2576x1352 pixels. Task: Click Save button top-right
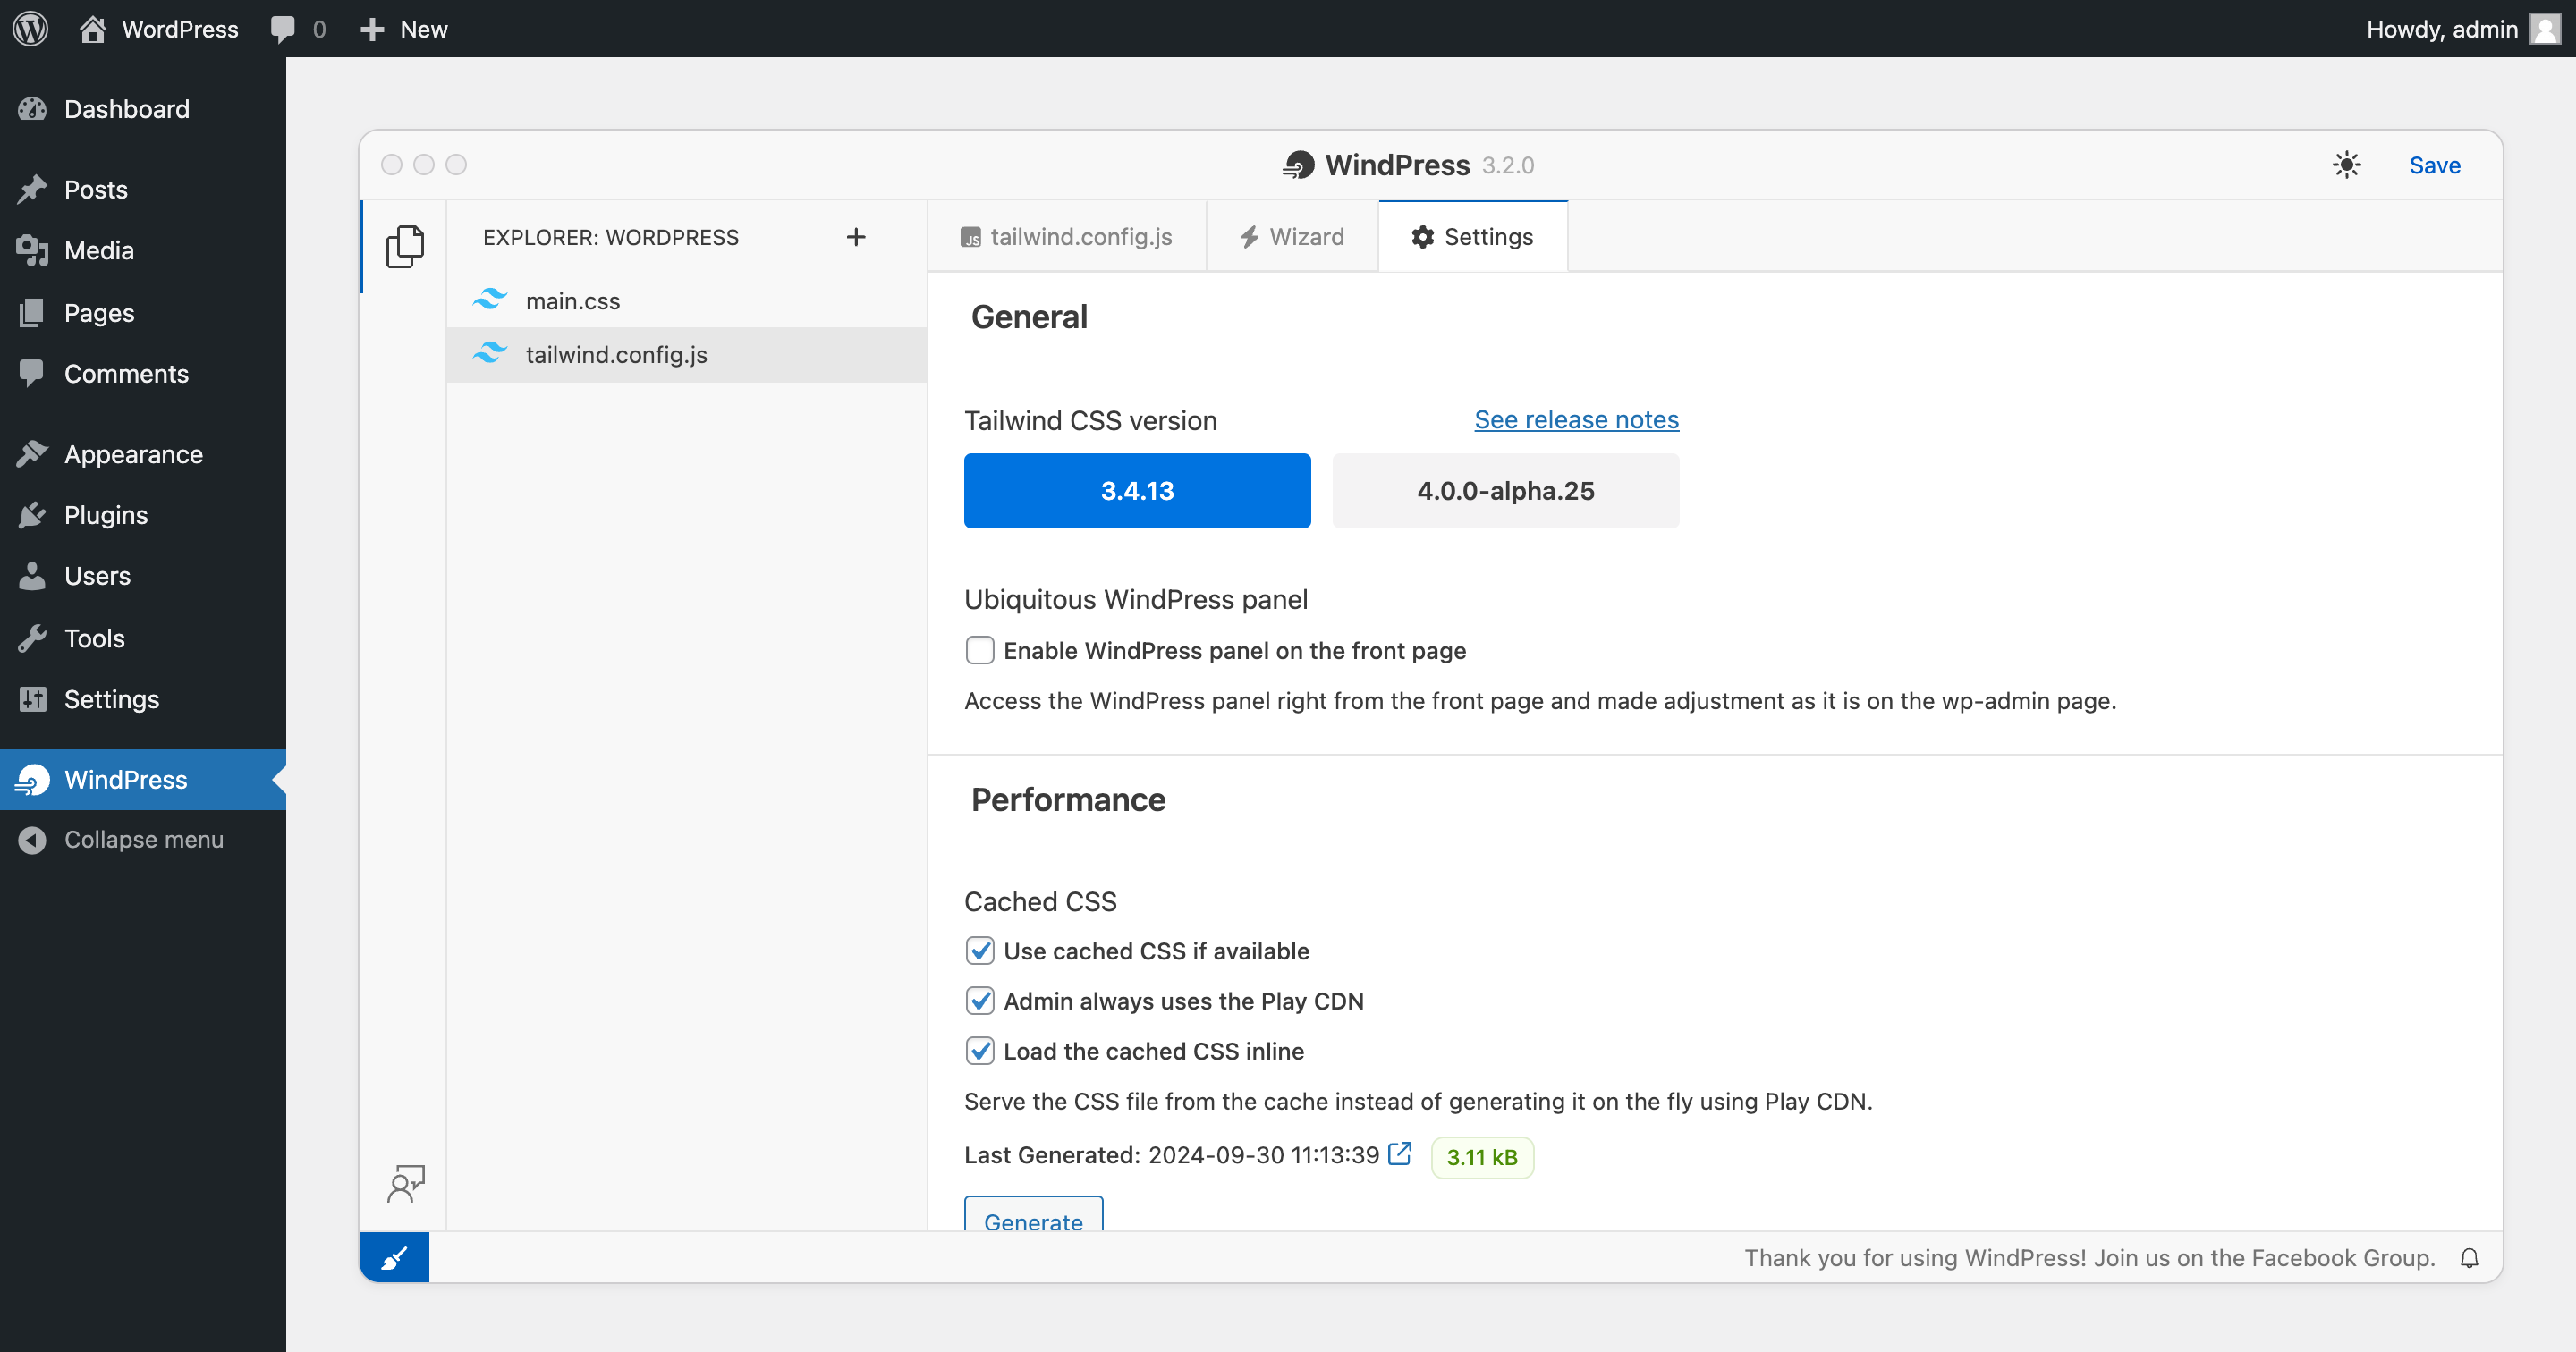click(x=2436, y=164)
